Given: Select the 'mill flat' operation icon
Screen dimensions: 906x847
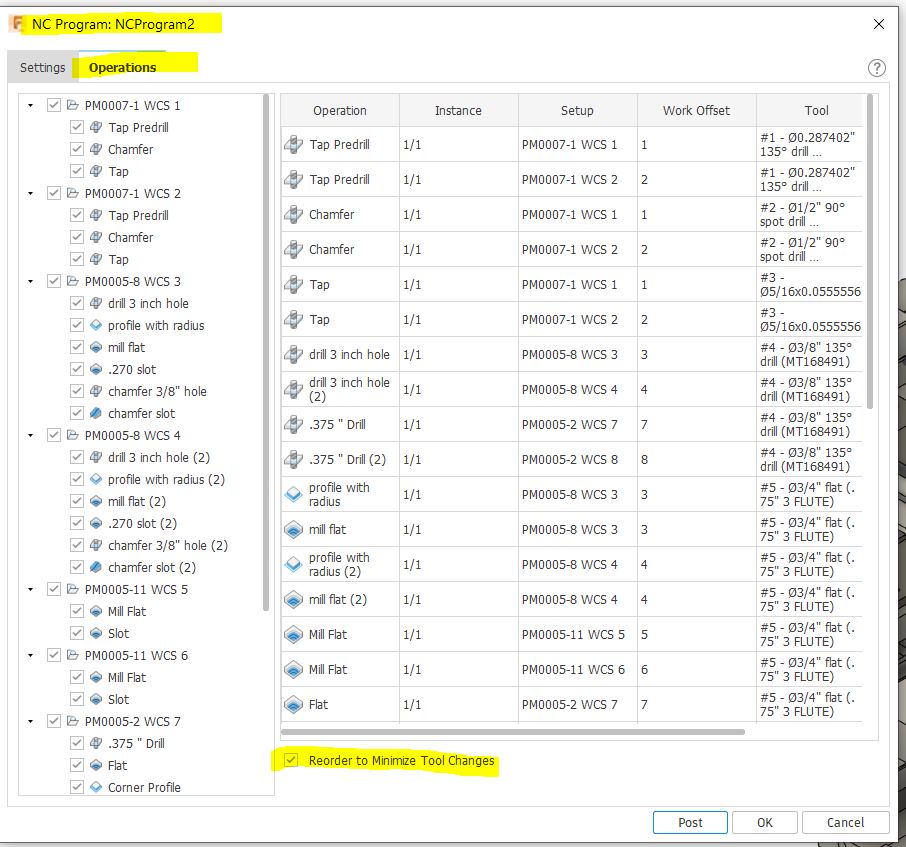Looking at the screenshot, I should tap(295, 529).
